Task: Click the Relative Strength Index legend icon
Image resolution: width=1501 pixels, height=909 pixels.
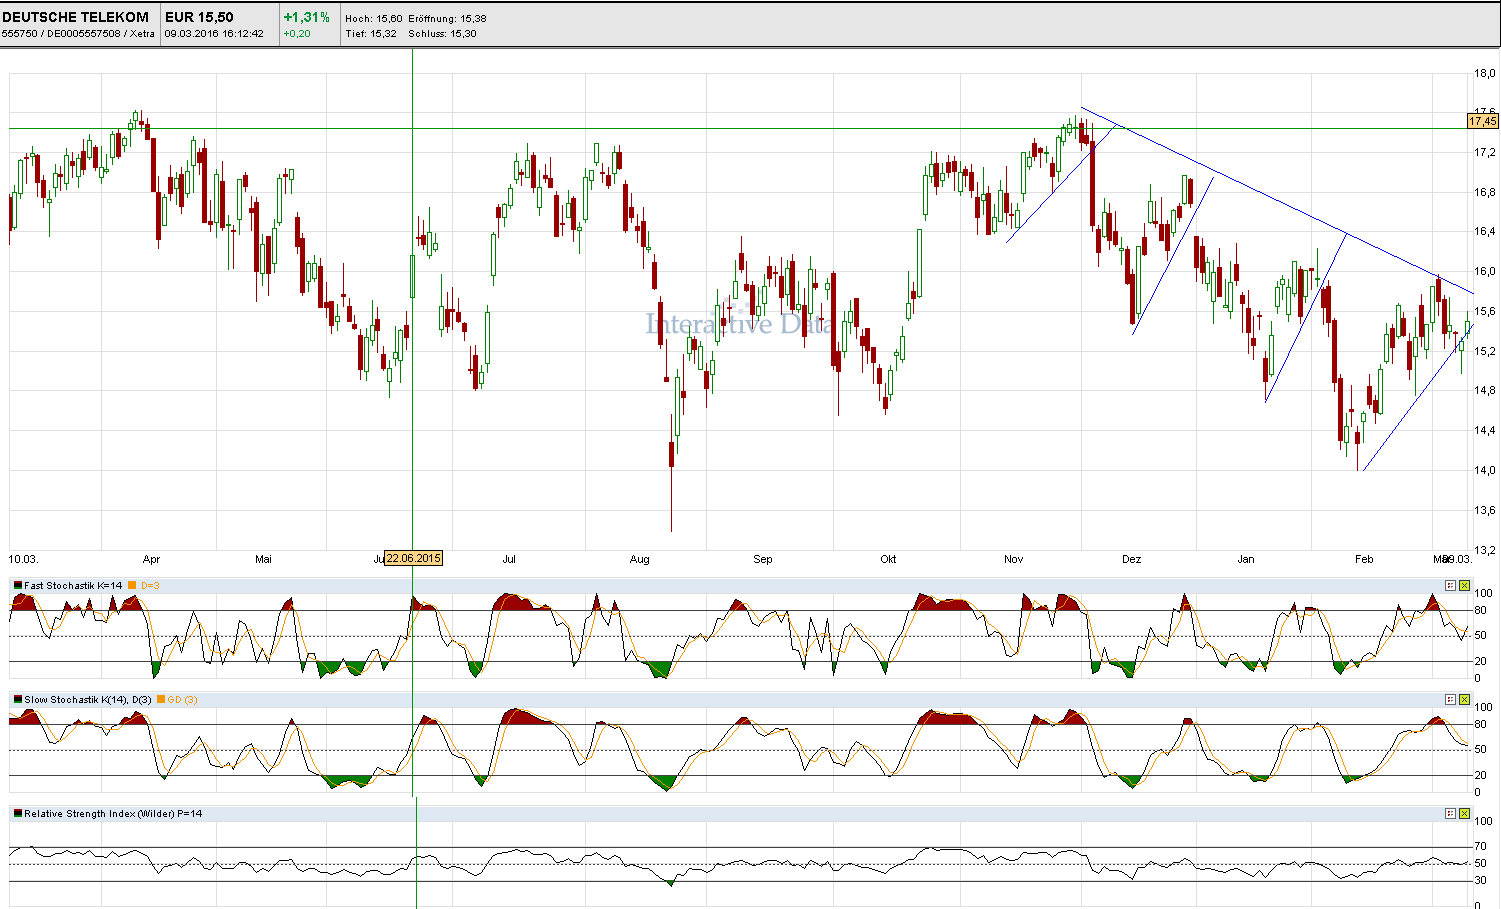Action: pos(18,814)
